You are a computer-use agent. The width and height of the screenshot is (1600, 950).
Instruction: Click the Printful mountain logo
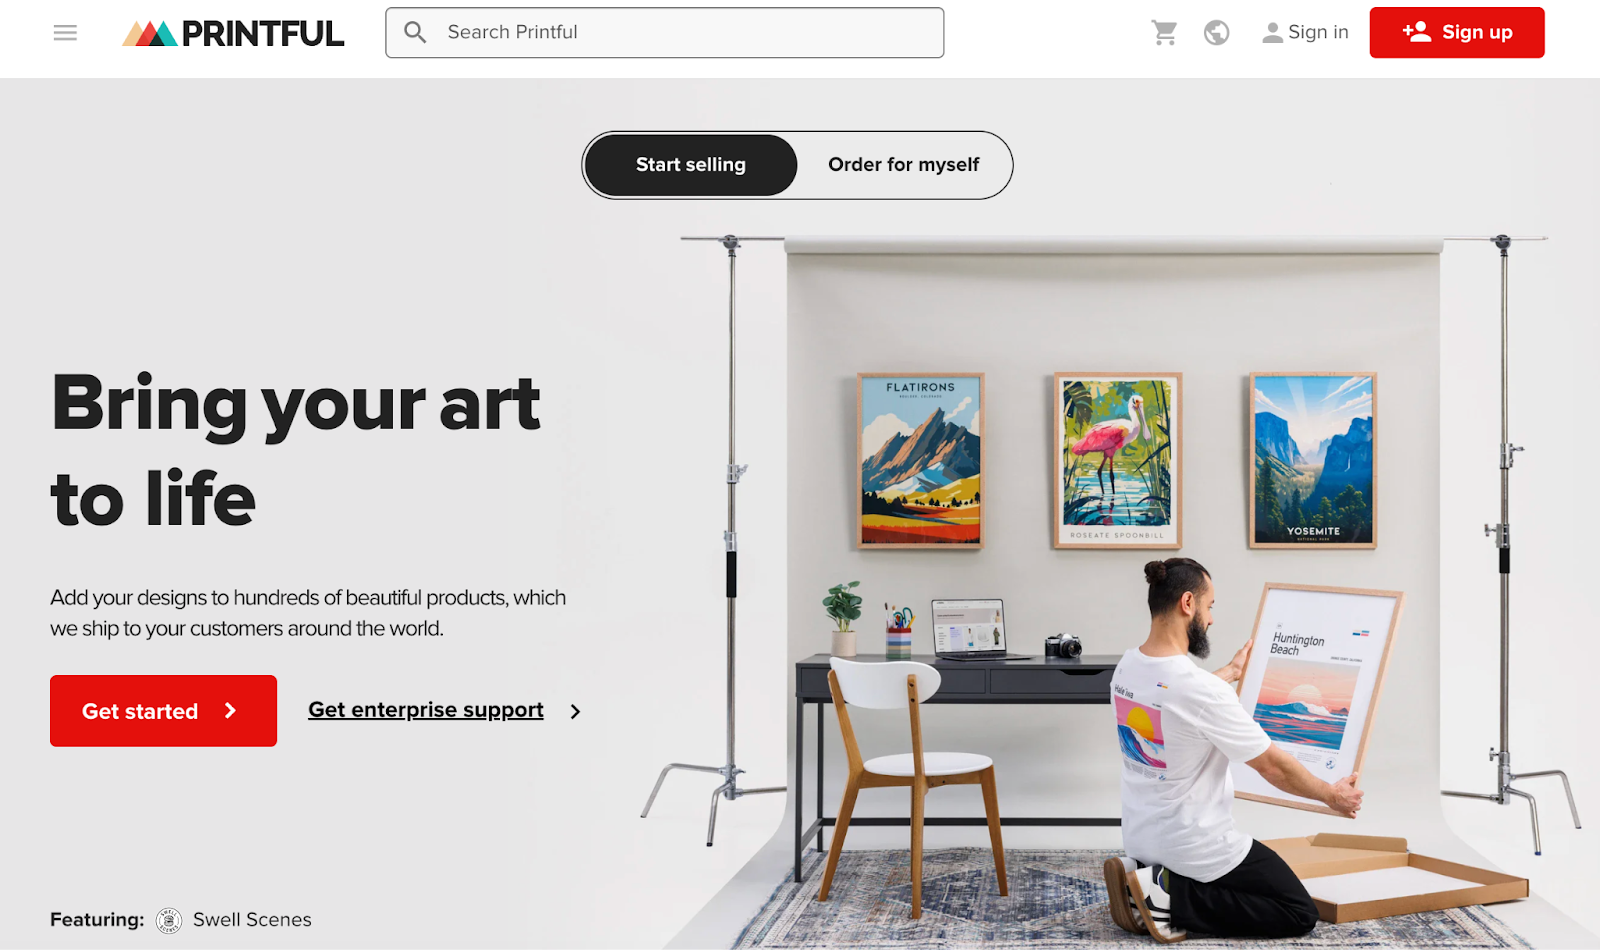click(150, 34)
